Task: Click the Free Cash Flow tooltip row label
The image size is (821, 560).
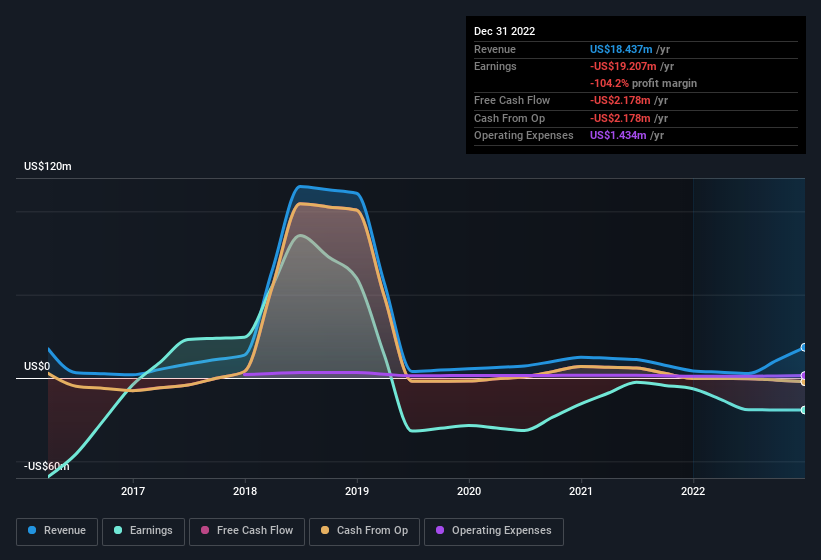Action: coord(512,100)
